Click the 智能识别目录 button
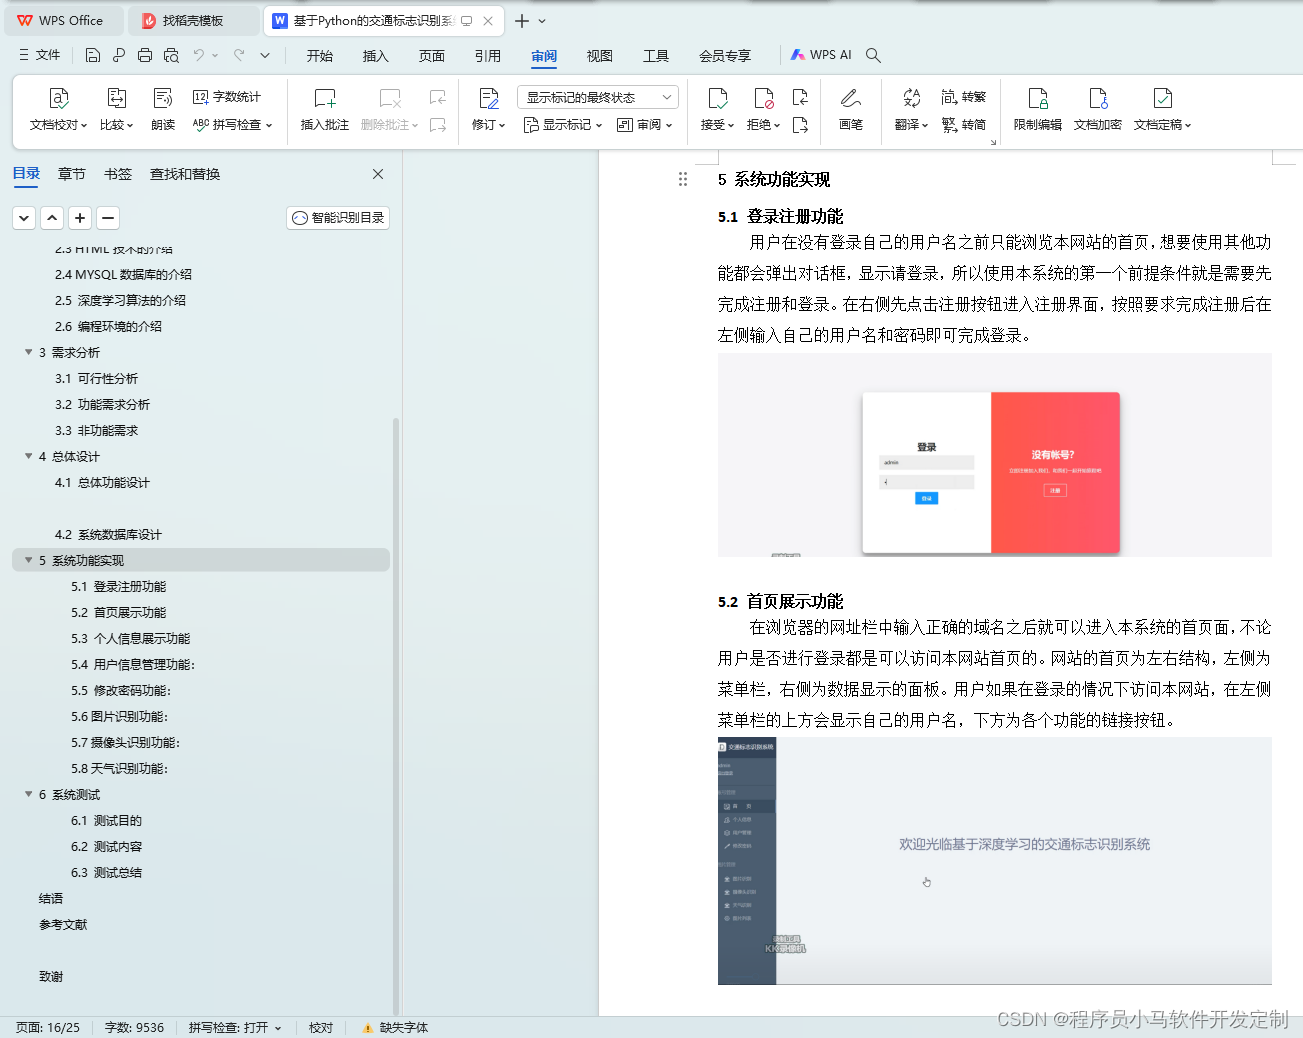Viewport: 1303px width, 1038px height. (x=337, y=217)
